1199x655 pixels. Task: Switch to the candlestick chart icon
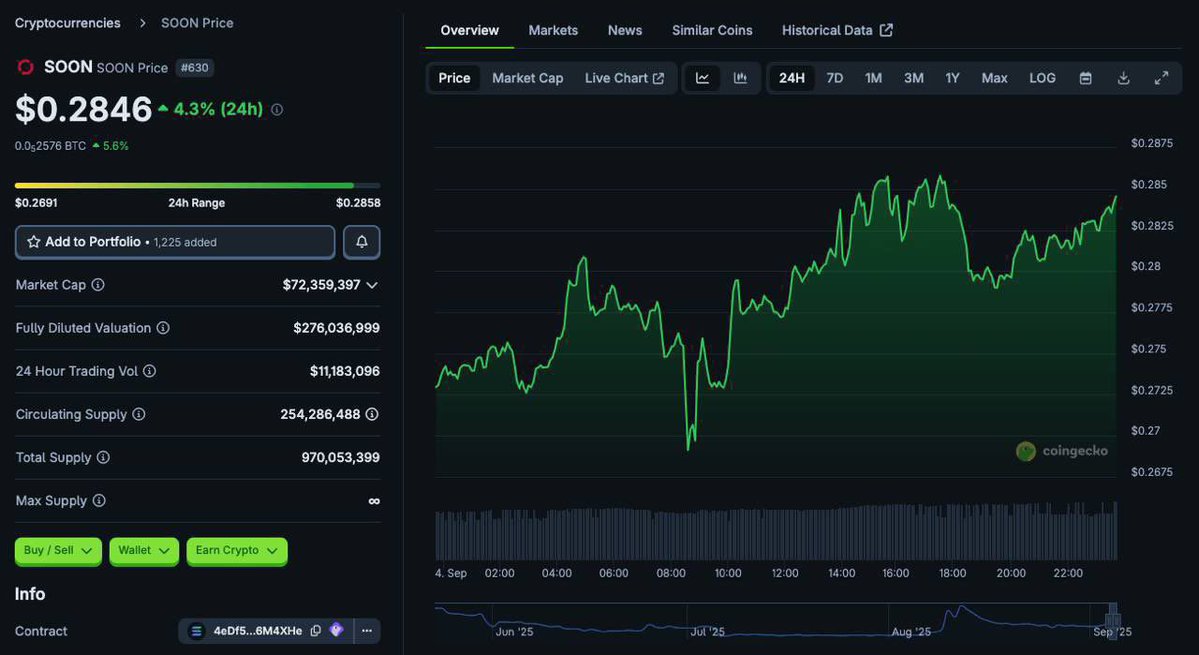point(740,78)
